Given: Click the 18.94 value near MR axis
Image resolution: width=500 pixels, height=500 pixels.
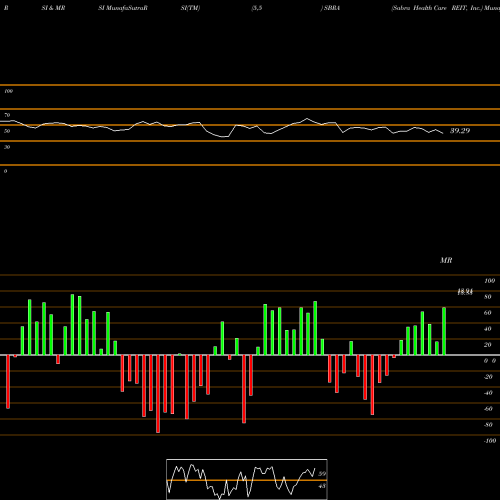Looking at the screenshot, I should (x=465, y=292).
